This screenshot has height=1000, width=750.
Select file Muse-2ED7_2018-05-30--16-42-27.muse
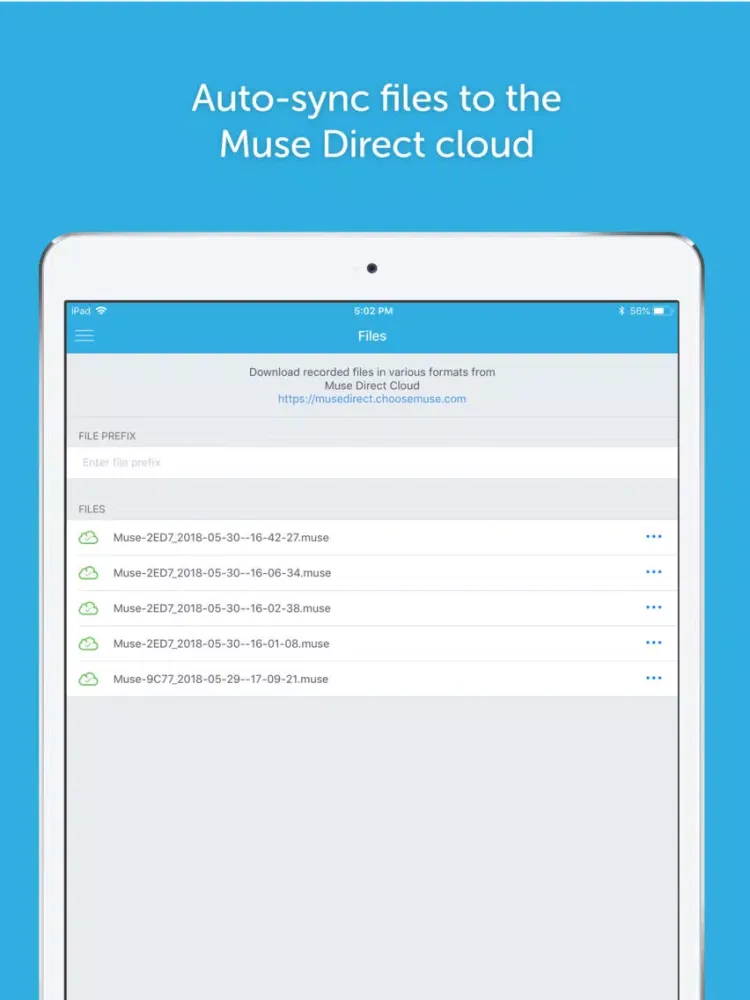372,538
